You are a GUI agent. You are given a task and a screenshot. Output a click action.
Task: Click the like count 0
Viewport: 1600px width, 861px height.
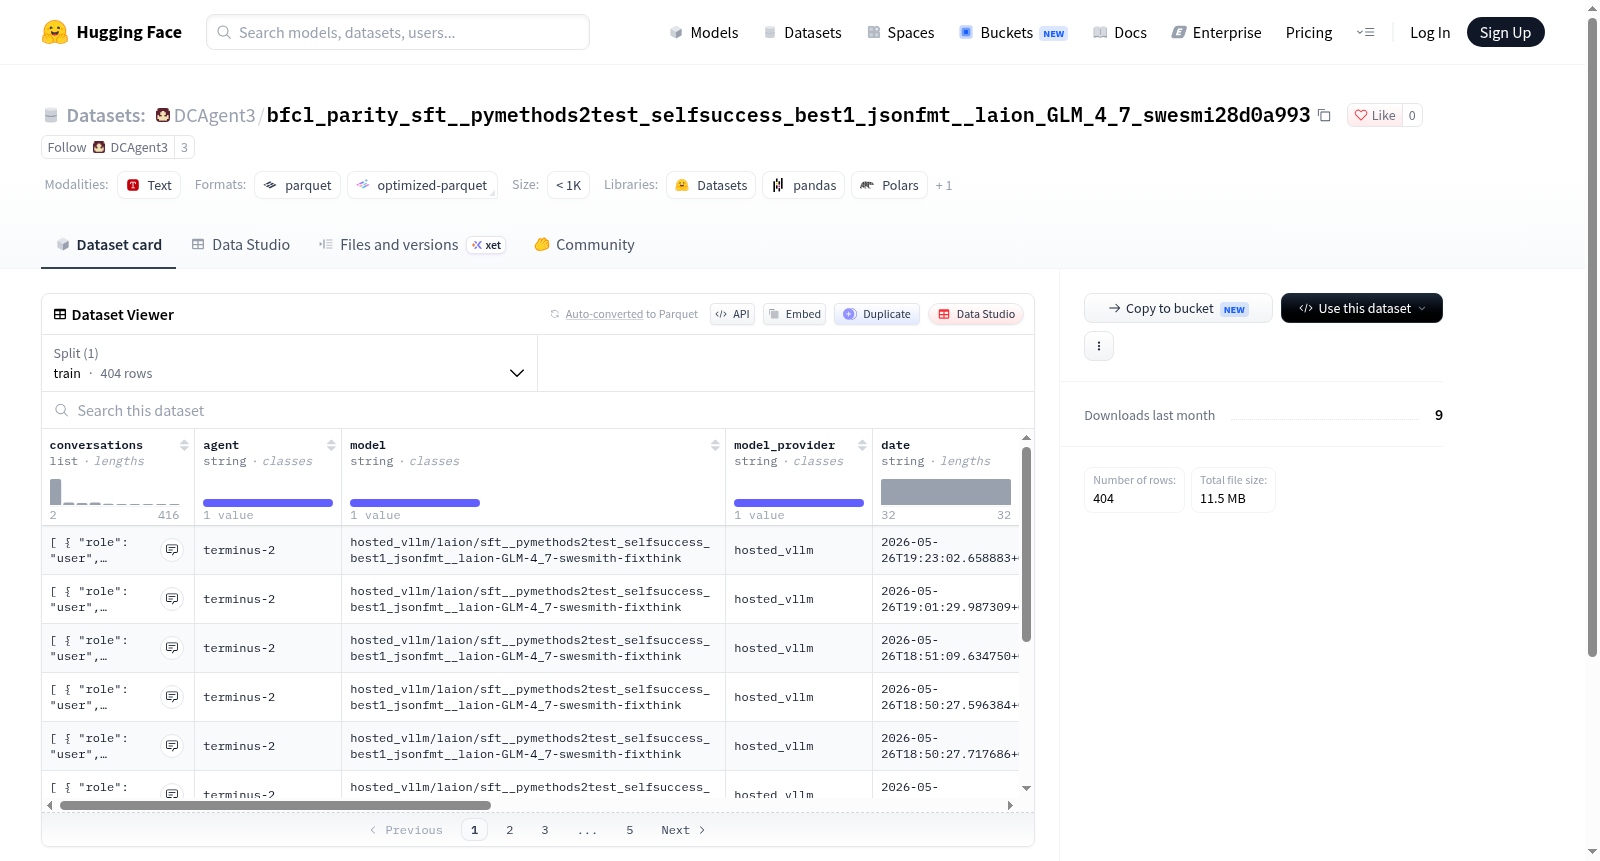(1412, 115)
